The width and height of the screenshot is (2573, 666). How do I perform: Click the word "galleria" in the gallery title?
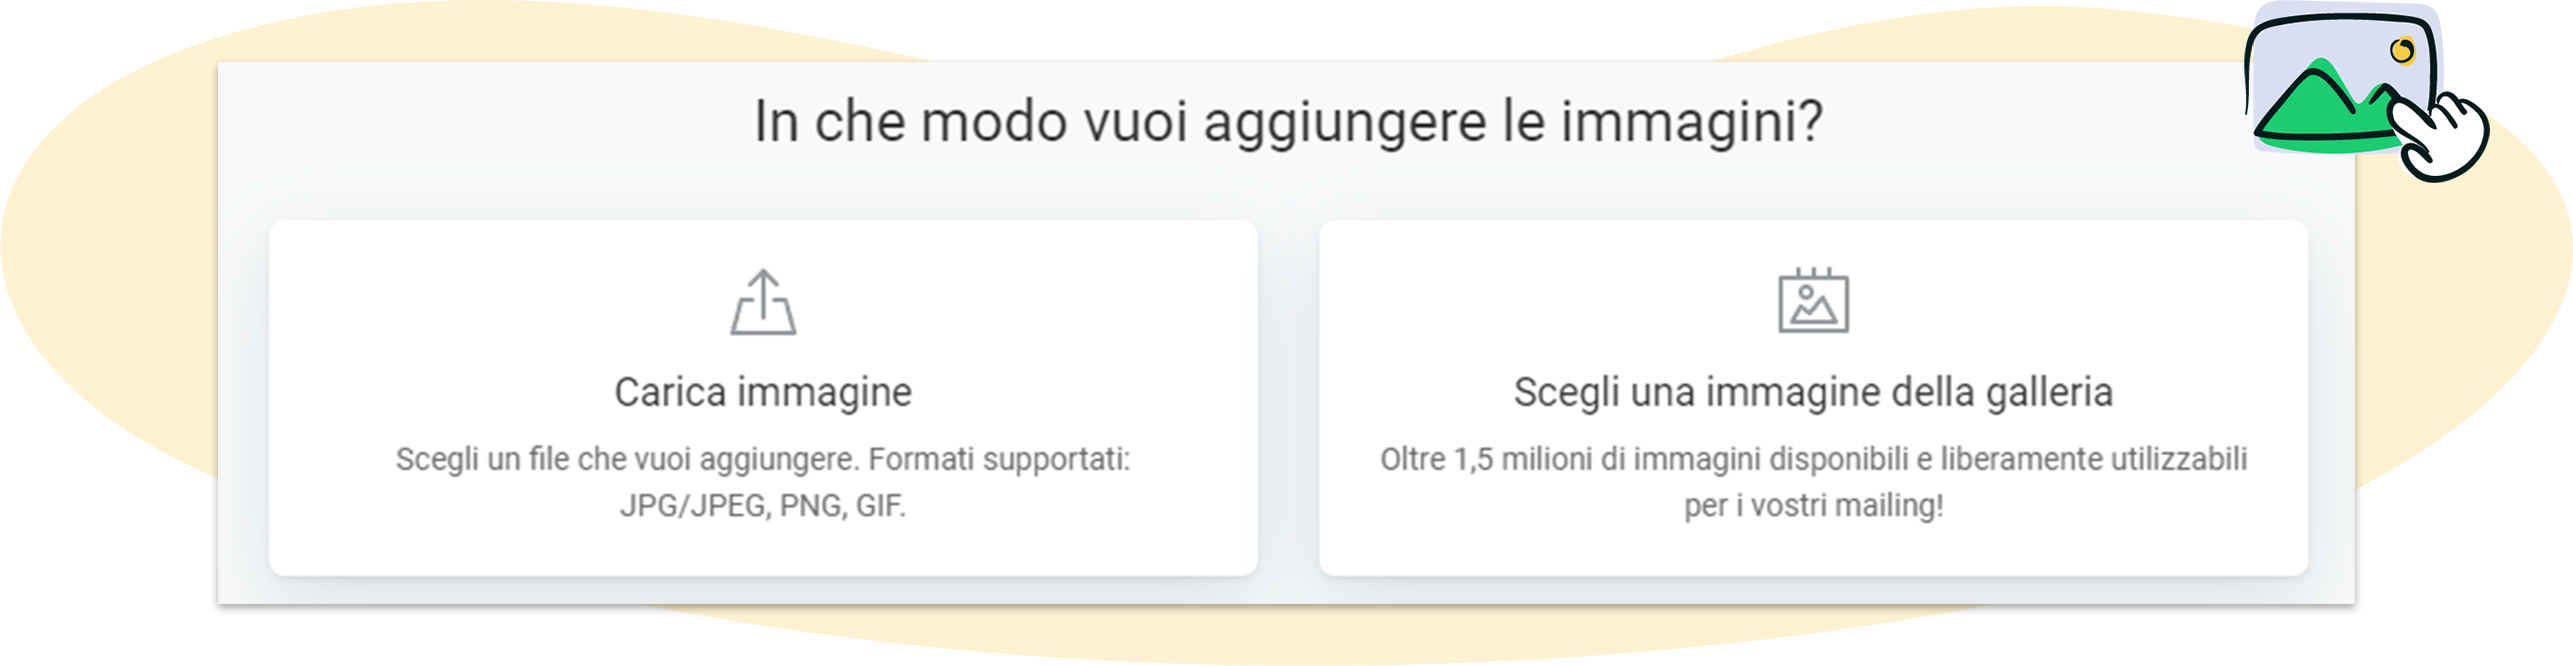(x=2049, y=392)
